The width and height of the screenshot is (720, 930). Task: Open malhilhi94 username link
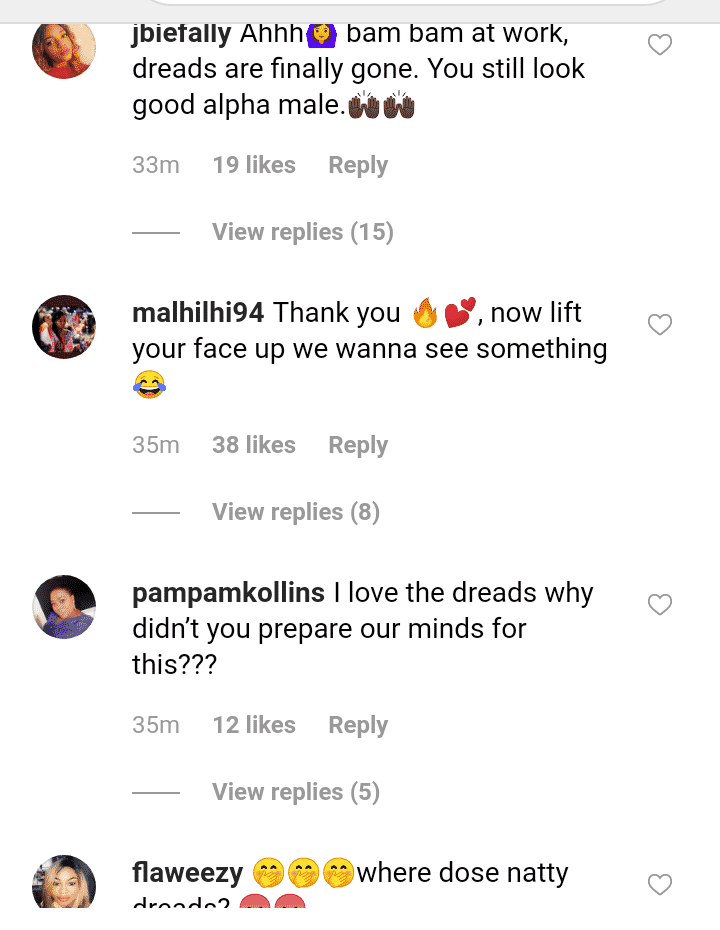pyautogui.click(x=198, y=313)
